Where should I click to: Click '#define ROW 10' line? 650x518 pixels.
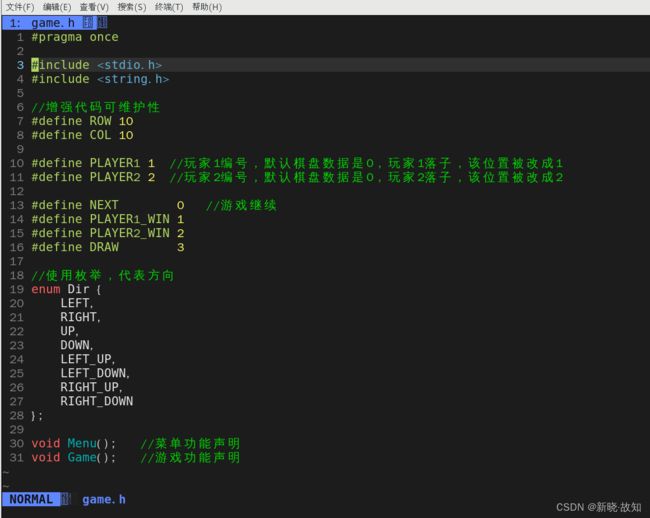tap(82, 121)
